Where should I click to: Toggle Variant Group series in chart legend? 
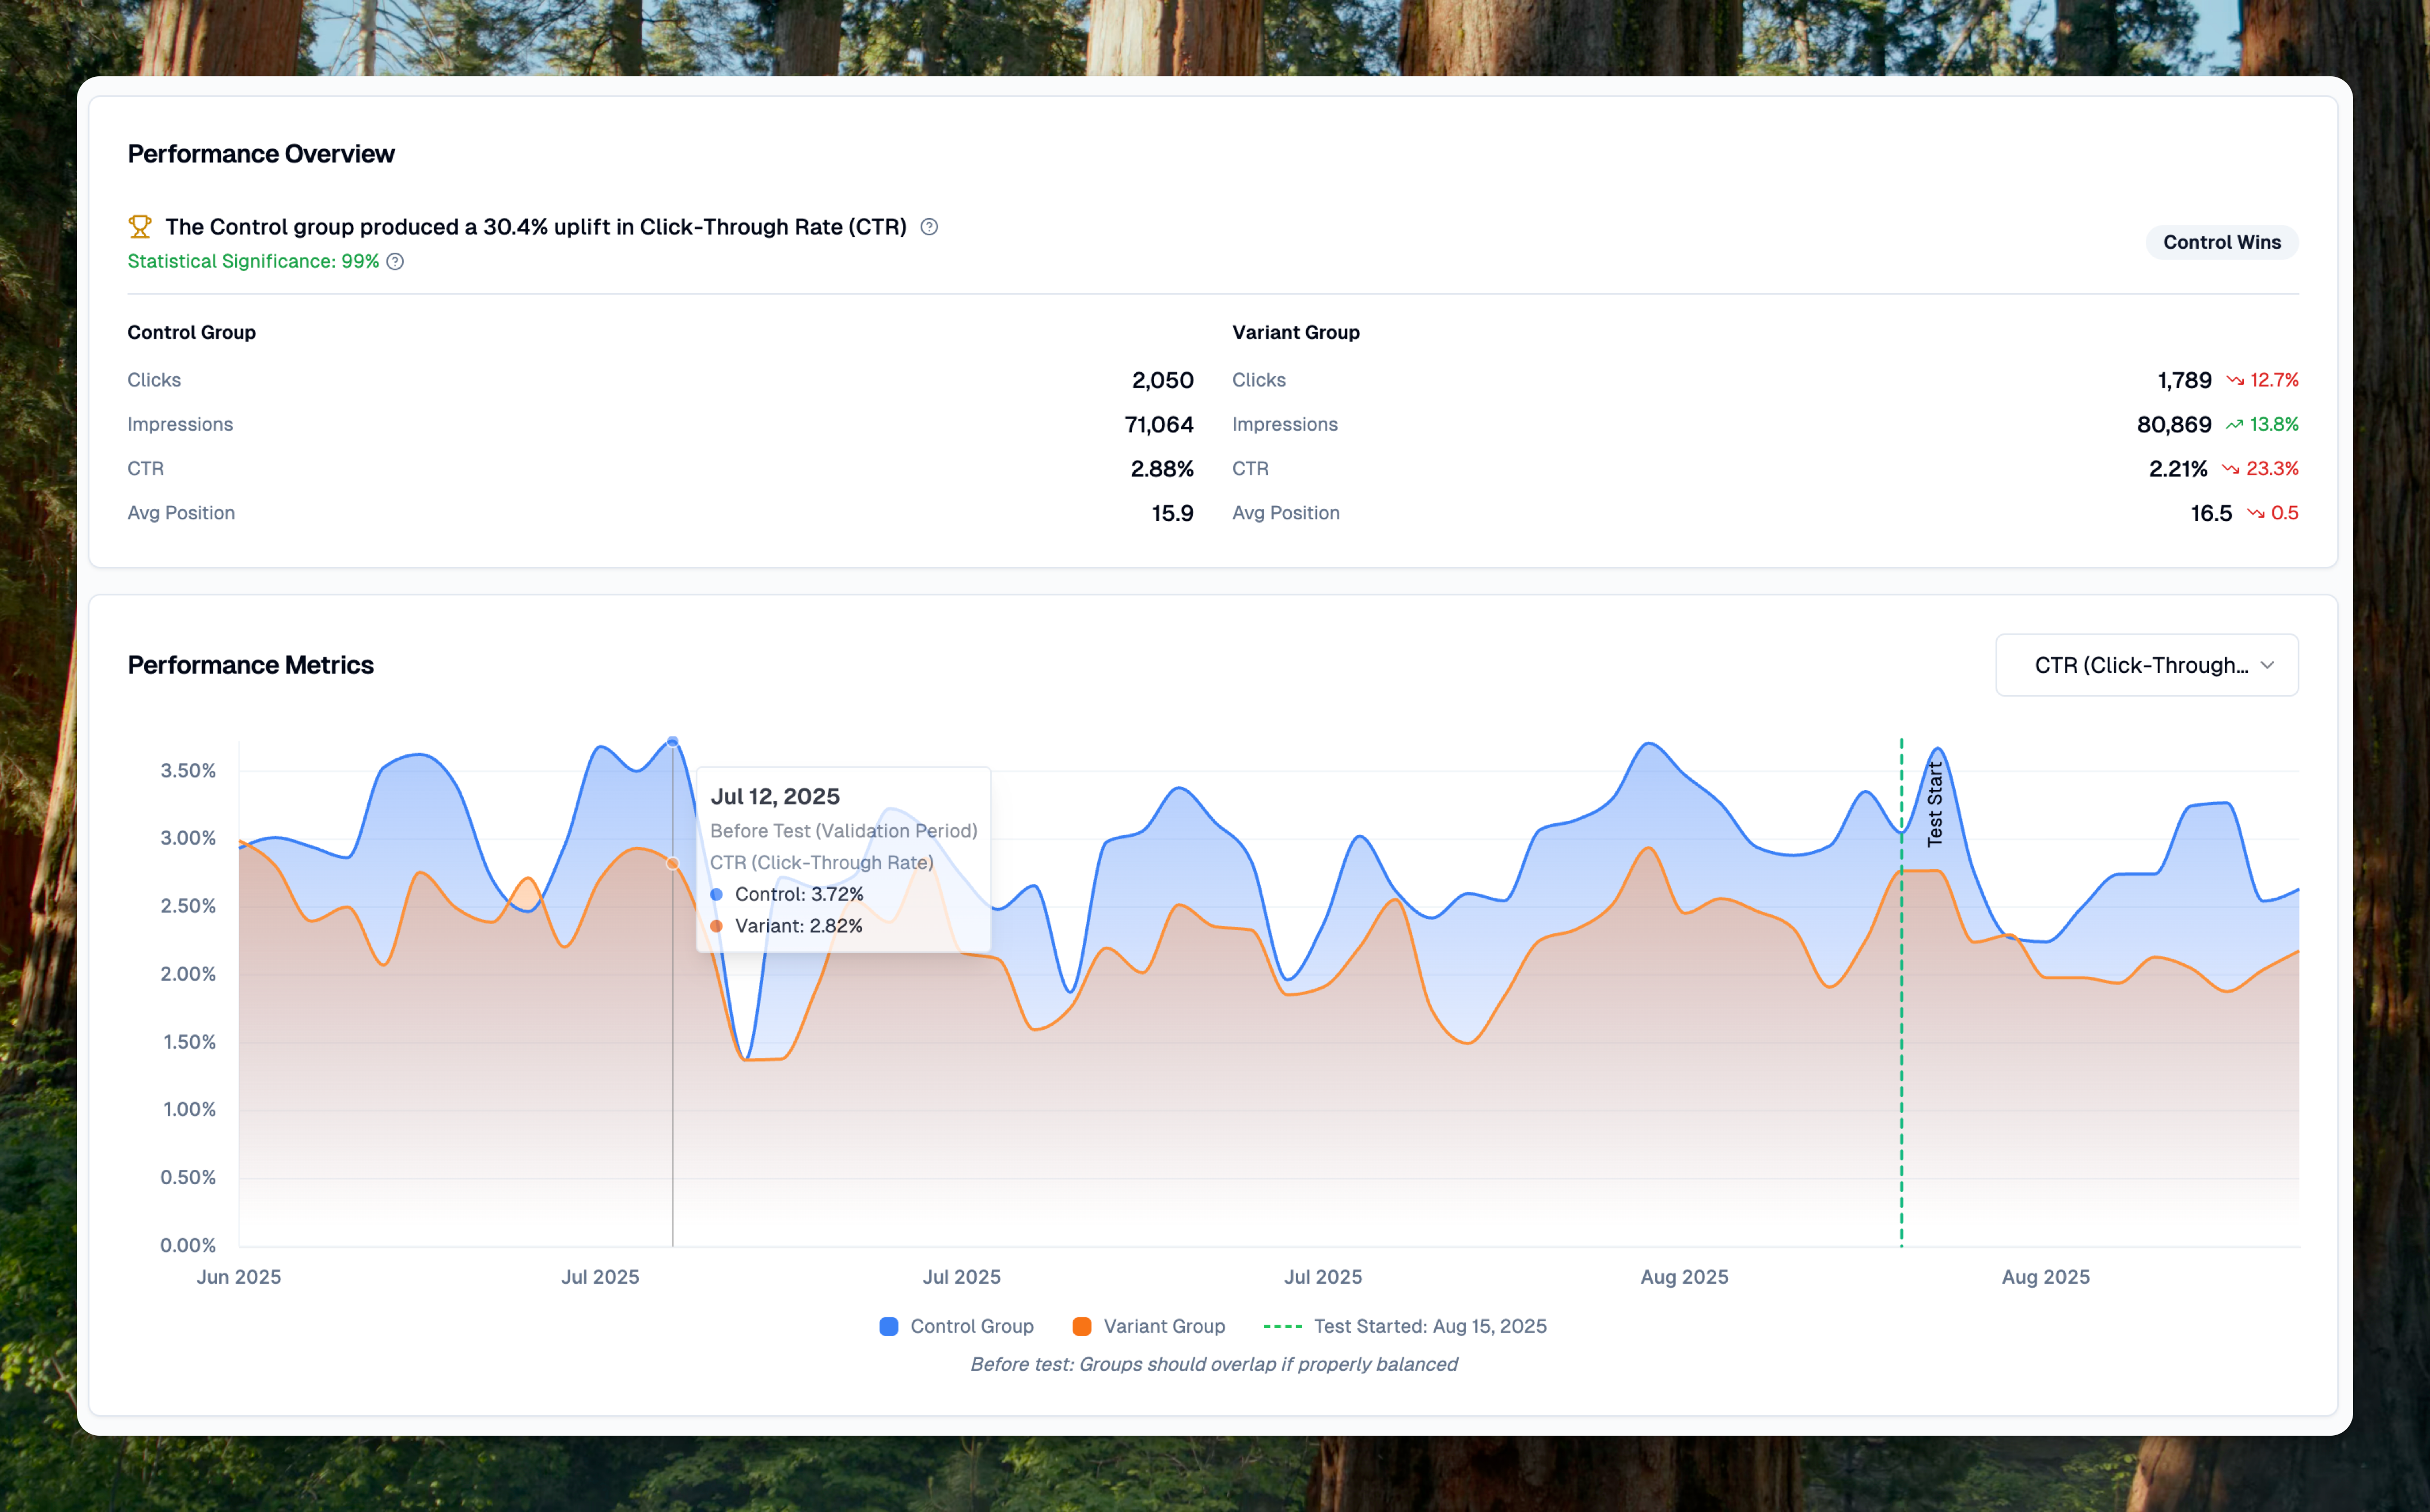click(x=1164, y=1326)
